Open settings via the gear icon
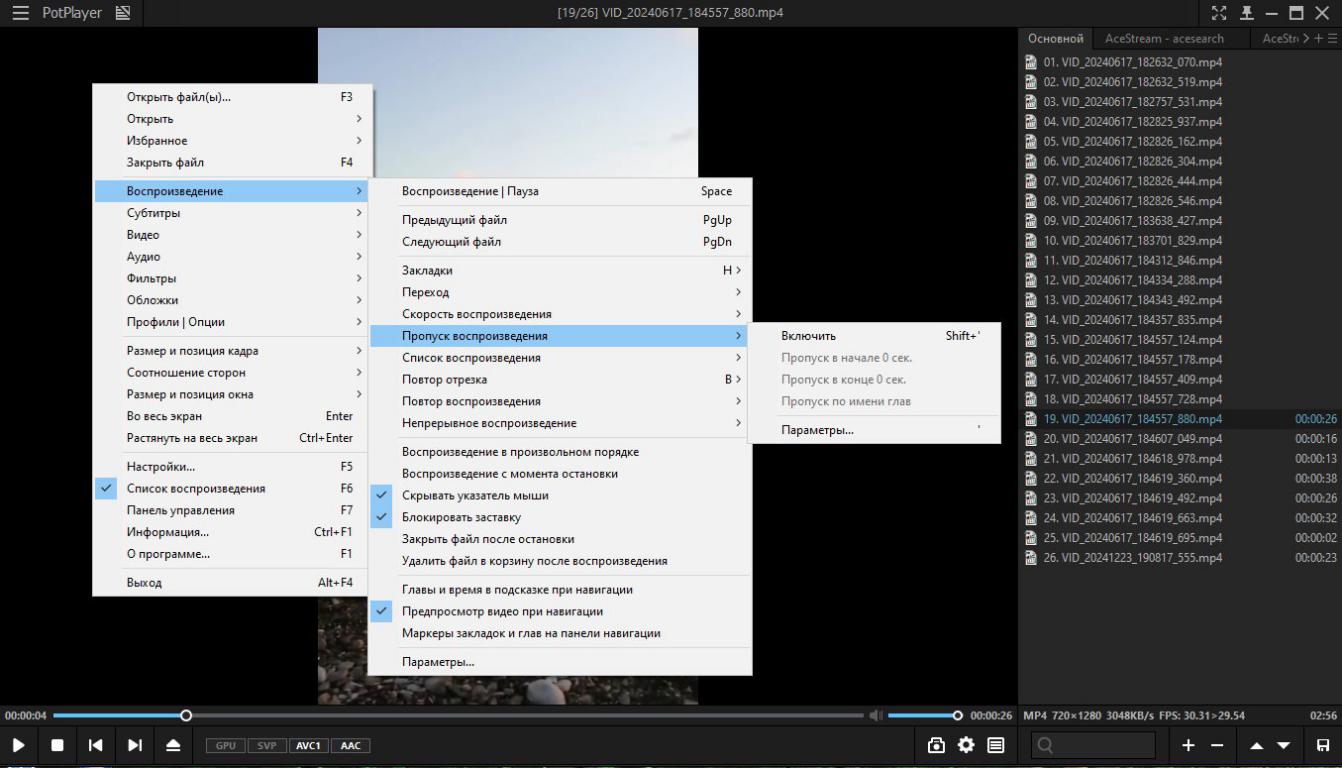This screenshot has height=768, width=1342. [x=966, y=745]
